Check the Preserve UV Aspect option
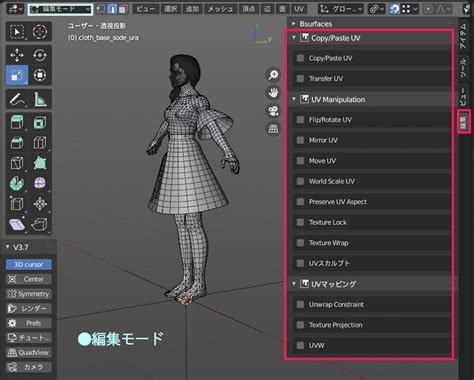This screenshot has width=474, height=380. tap(300, 202)
